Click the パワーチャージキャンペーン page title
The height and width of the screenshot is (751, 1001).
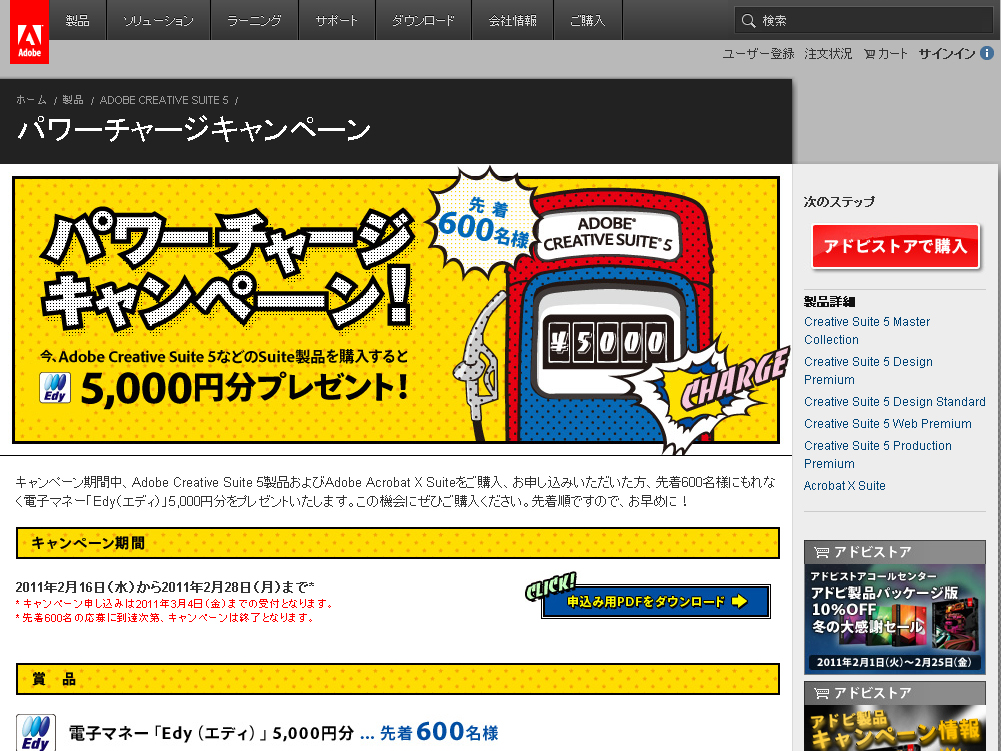(193, 129)
